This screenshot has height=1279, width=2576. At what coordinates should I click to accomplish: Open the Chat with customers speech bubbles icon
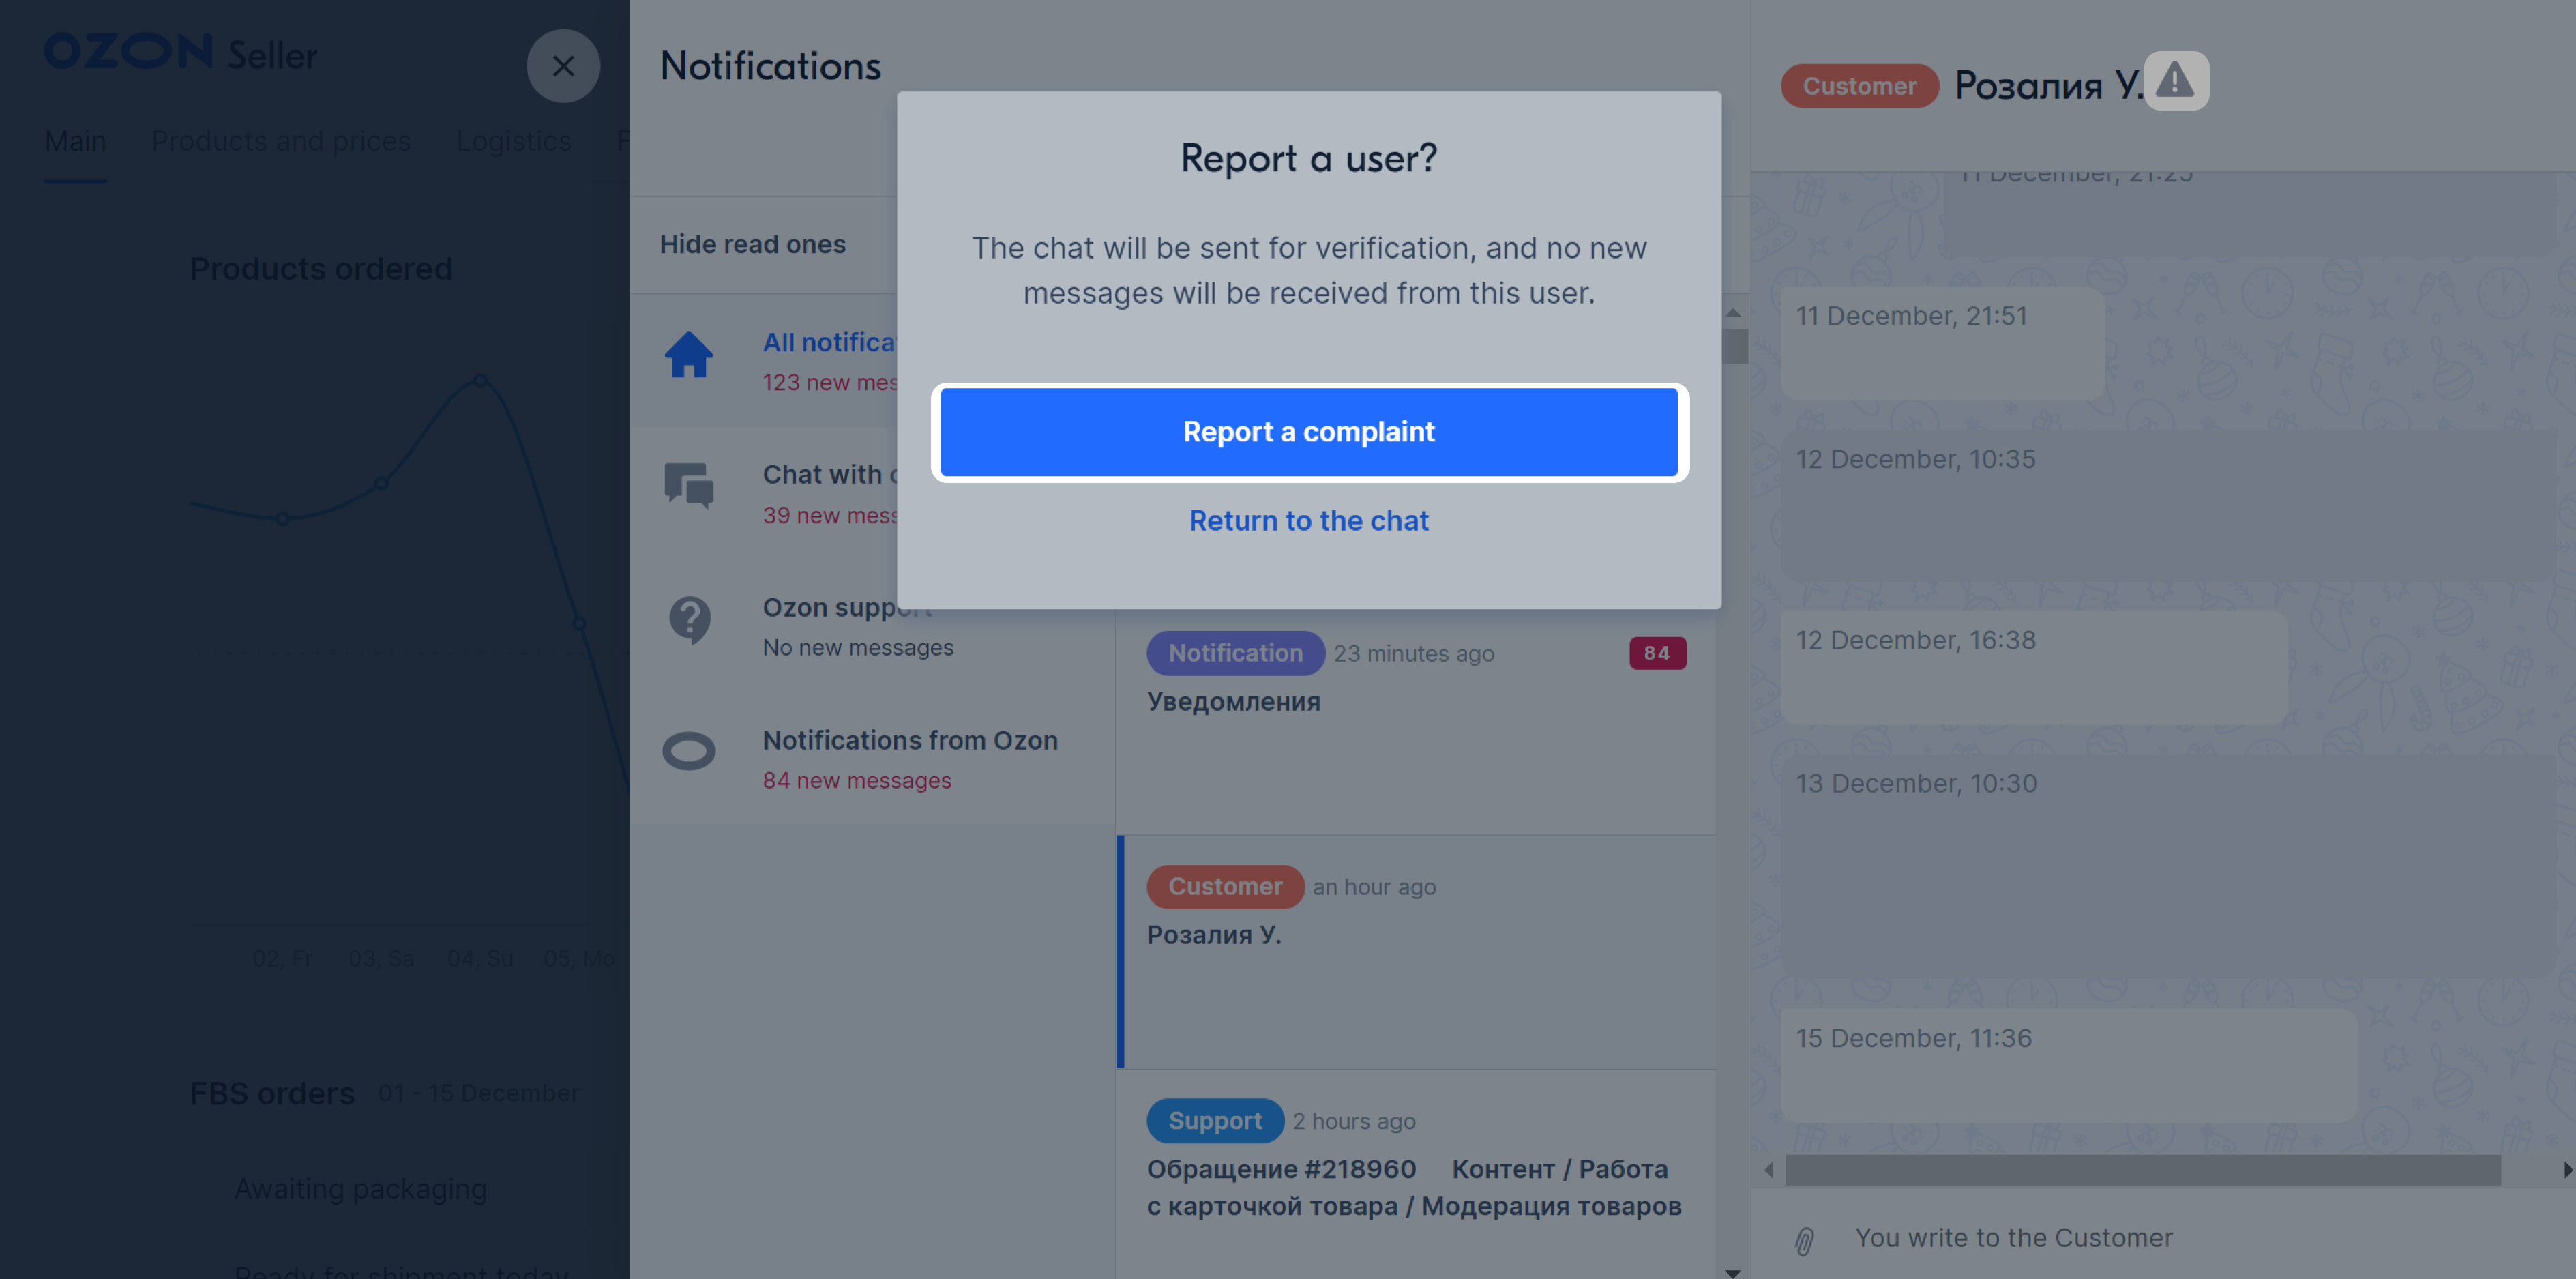[689, 486]
